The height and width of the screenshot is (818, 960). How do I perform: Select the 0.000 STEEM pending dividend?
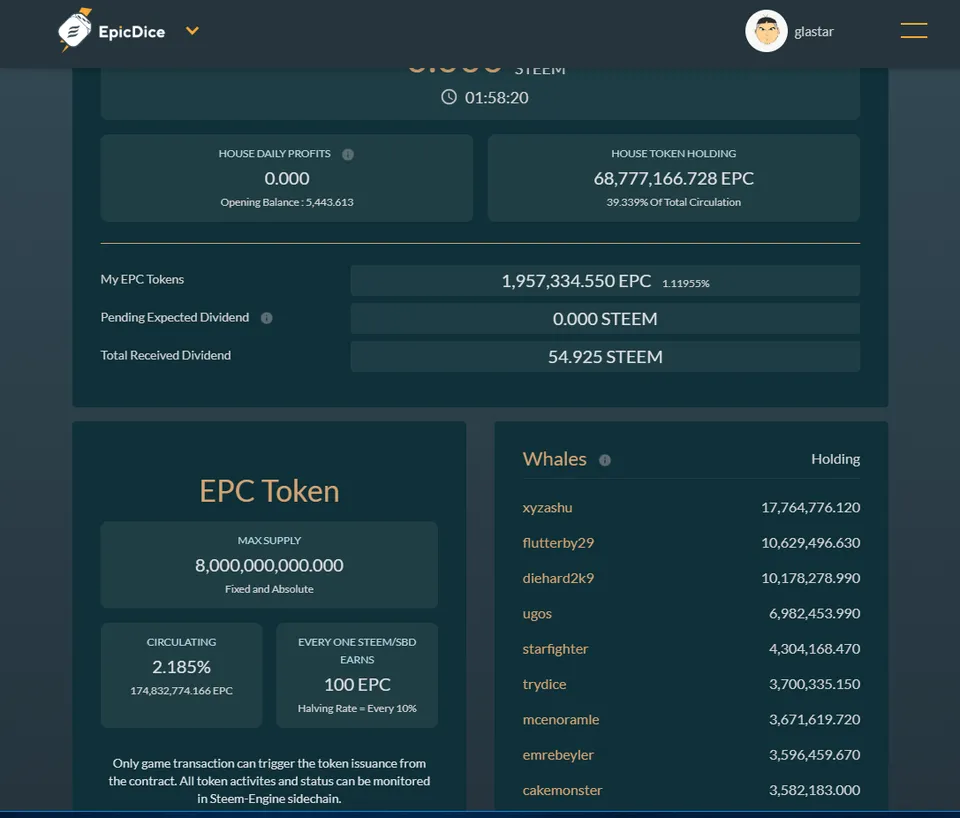pyautogui.click(x=605, y=319)
